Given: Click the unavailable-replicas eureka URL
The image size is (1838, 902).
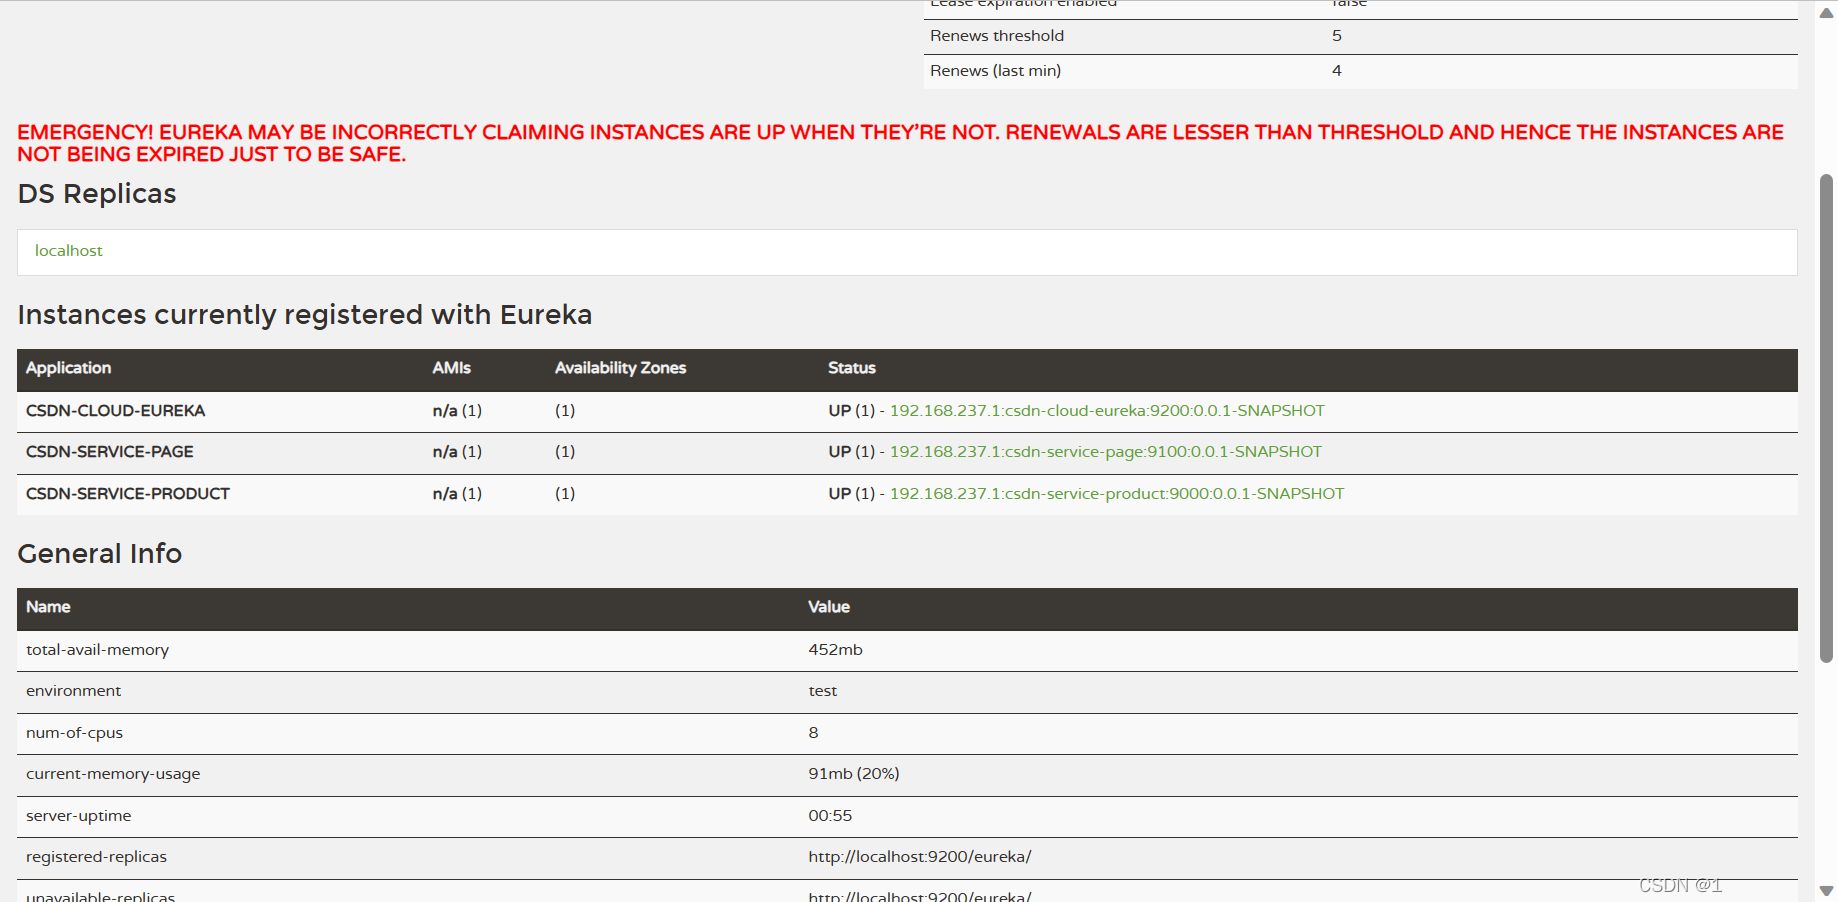Looking at the screenshot, I should 919,895.
